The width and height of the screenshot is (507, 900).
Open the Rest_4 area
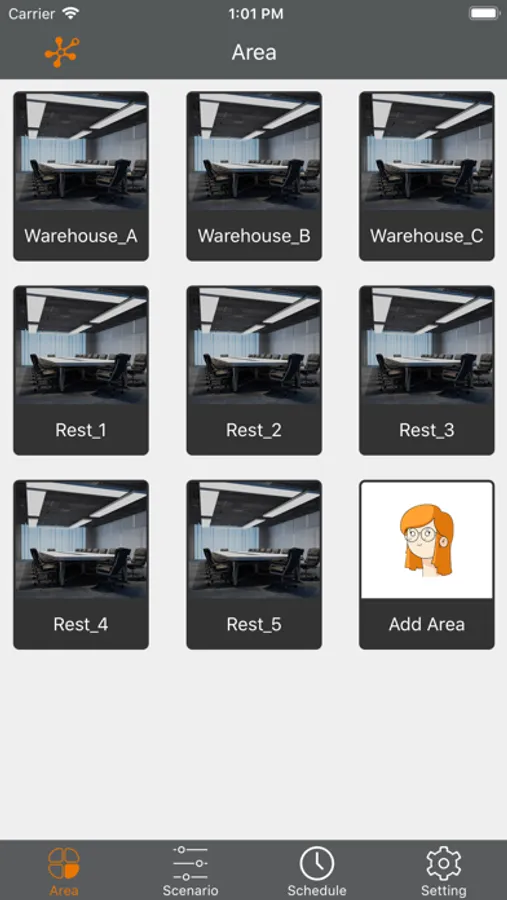(81, 565)
